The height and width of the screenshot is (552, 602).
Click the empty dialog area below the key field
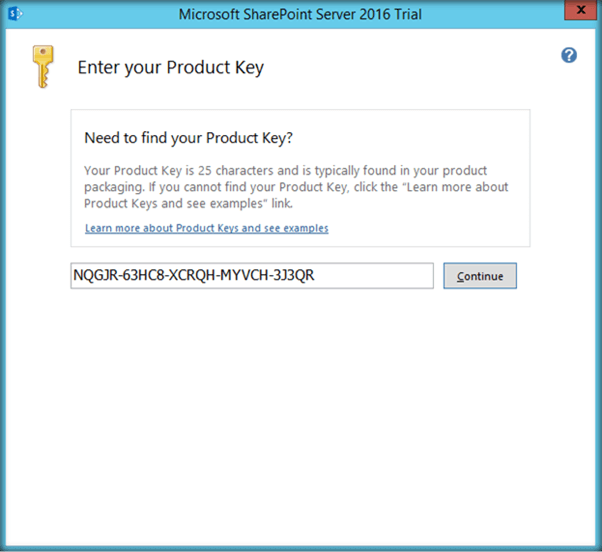pos(300,420)
